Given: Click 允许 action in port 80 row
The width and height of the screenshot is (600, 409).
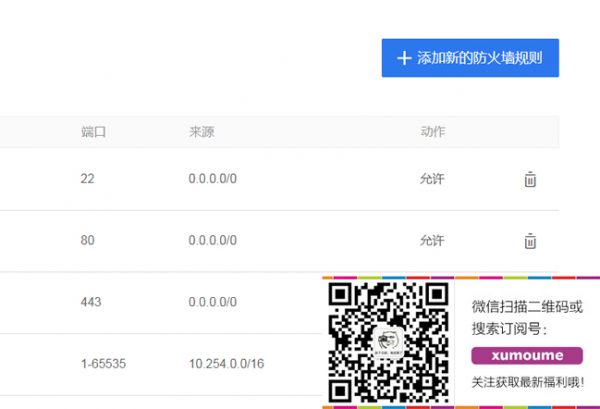Looking at the screenshot, I should point(432,241).
